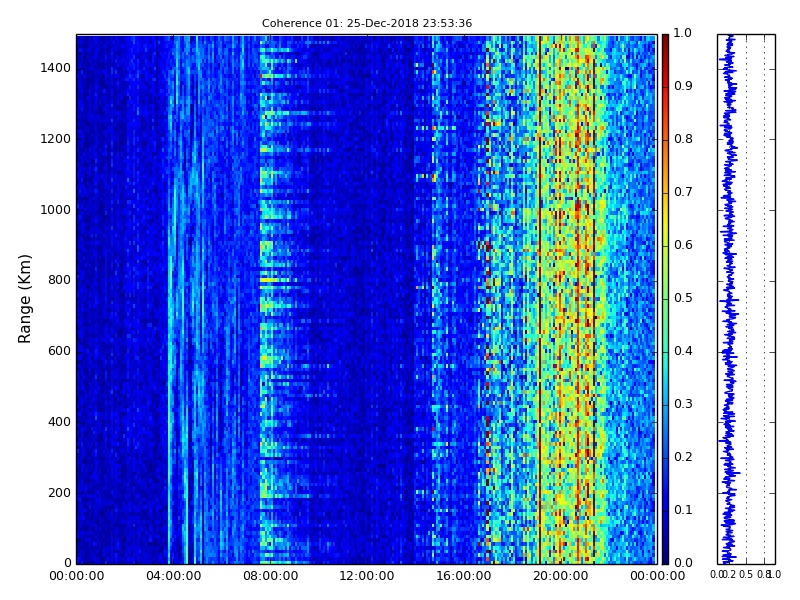
Task: Click the 1.0 colorbar label
Action: pyautogui.click(x=683, y=33)
